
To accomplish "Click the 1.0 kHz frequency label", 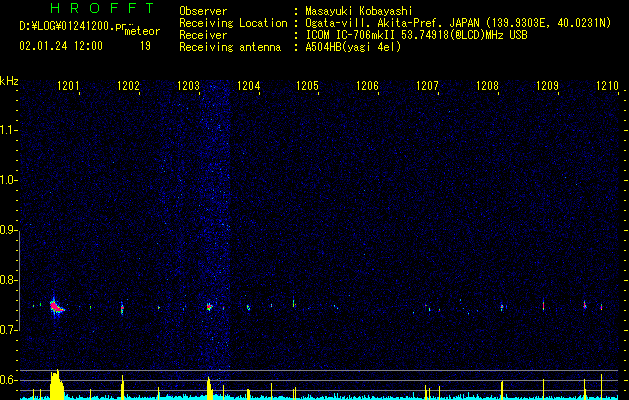I will pyautogui.click(x=9, y=180).
